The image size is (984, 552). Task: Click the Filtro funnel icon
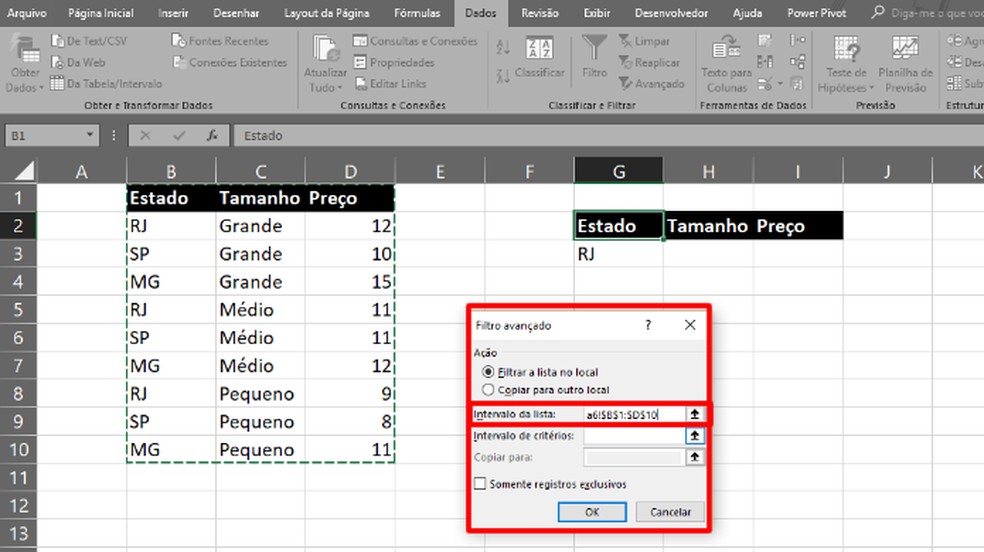click(594, 49)
